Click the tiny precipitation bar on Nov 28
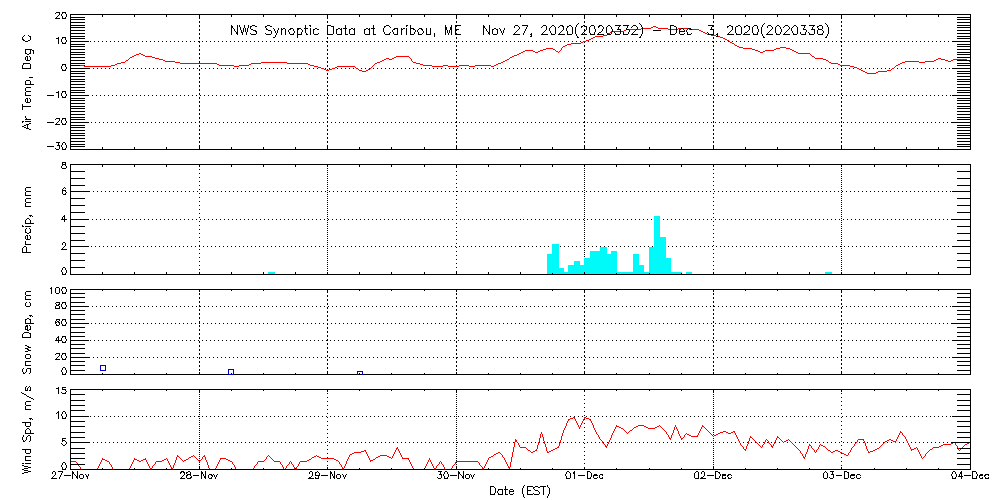This screenshot has width=1000, height=500. pyautogui.click(x=271, y=272)
